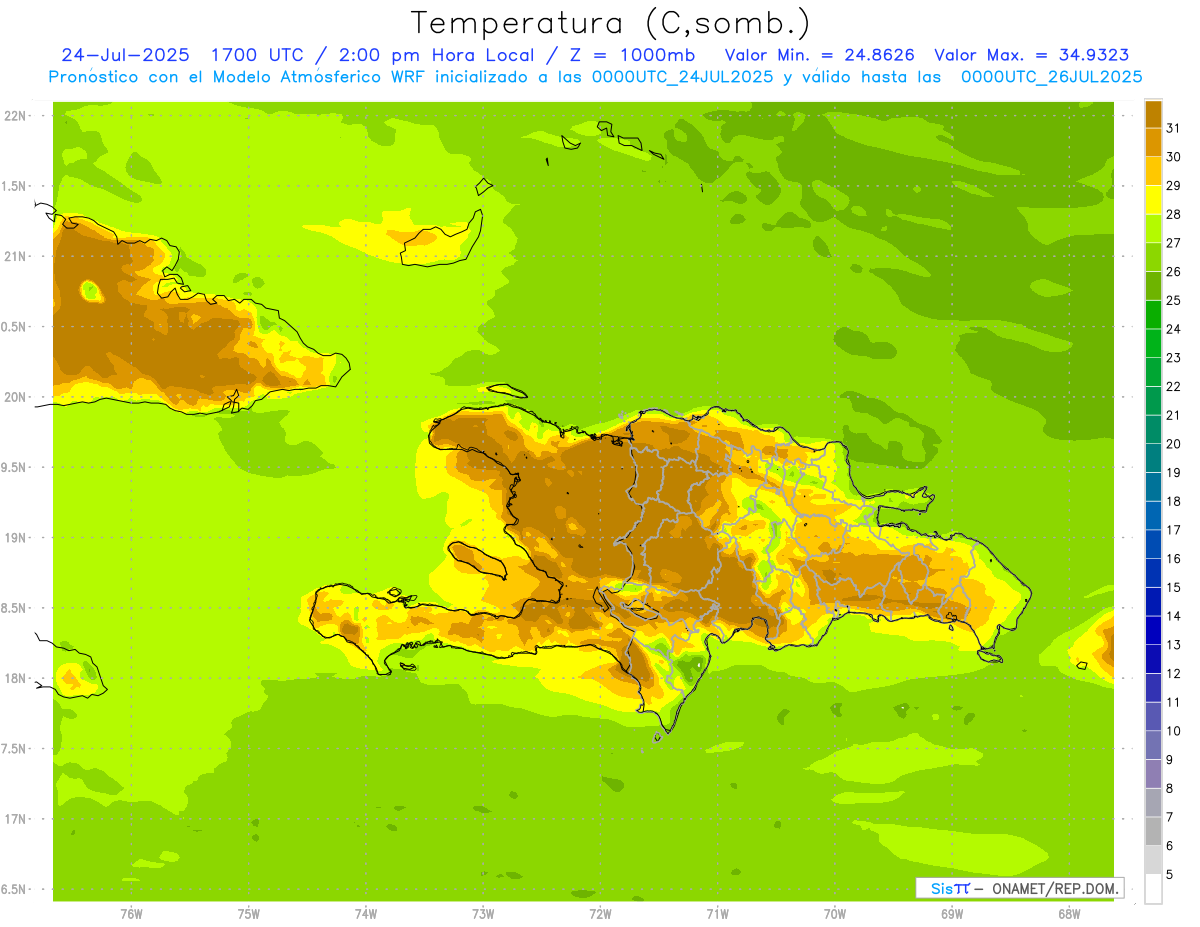Click the "19N" latitude label
1200x927 pixels.
click(16, 538)
